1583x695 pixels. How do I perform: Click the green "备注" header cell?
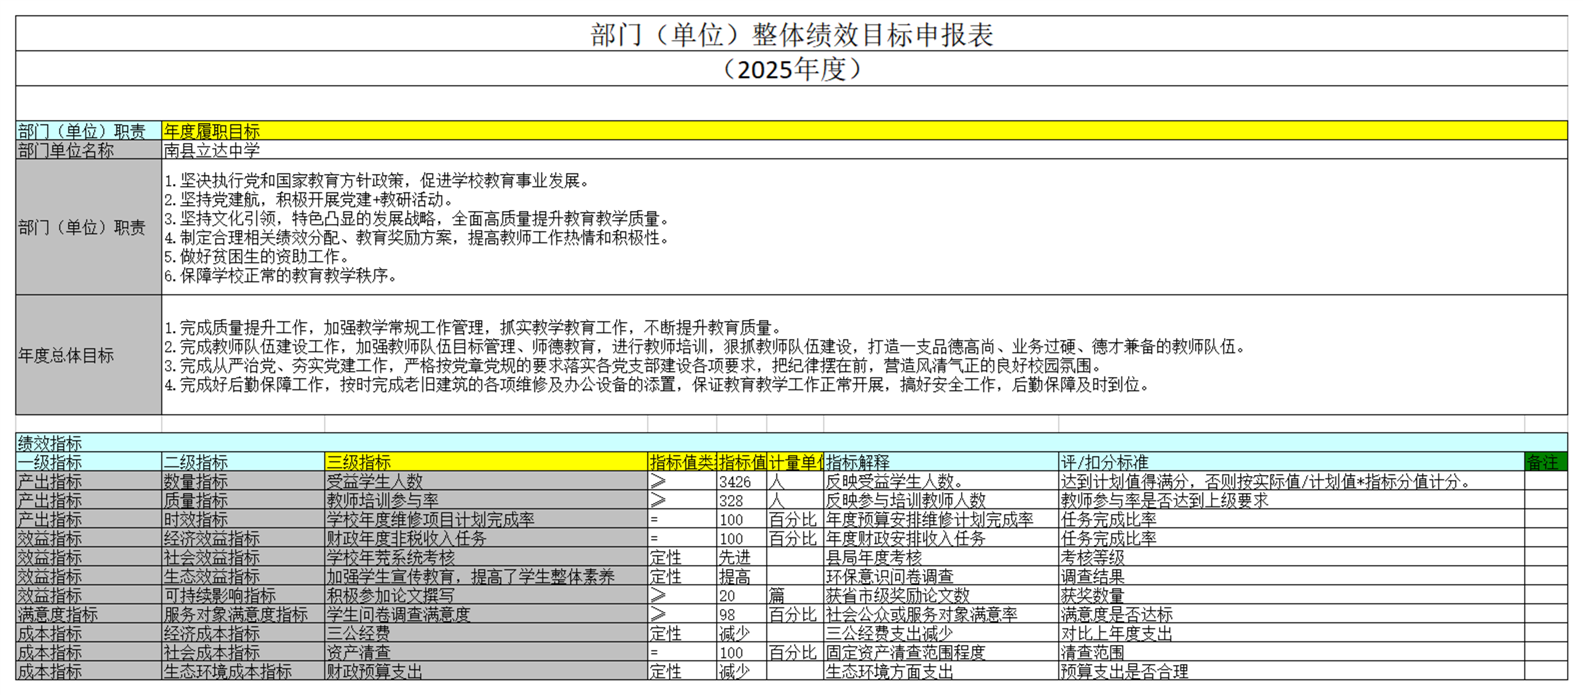click(1546, 462)
